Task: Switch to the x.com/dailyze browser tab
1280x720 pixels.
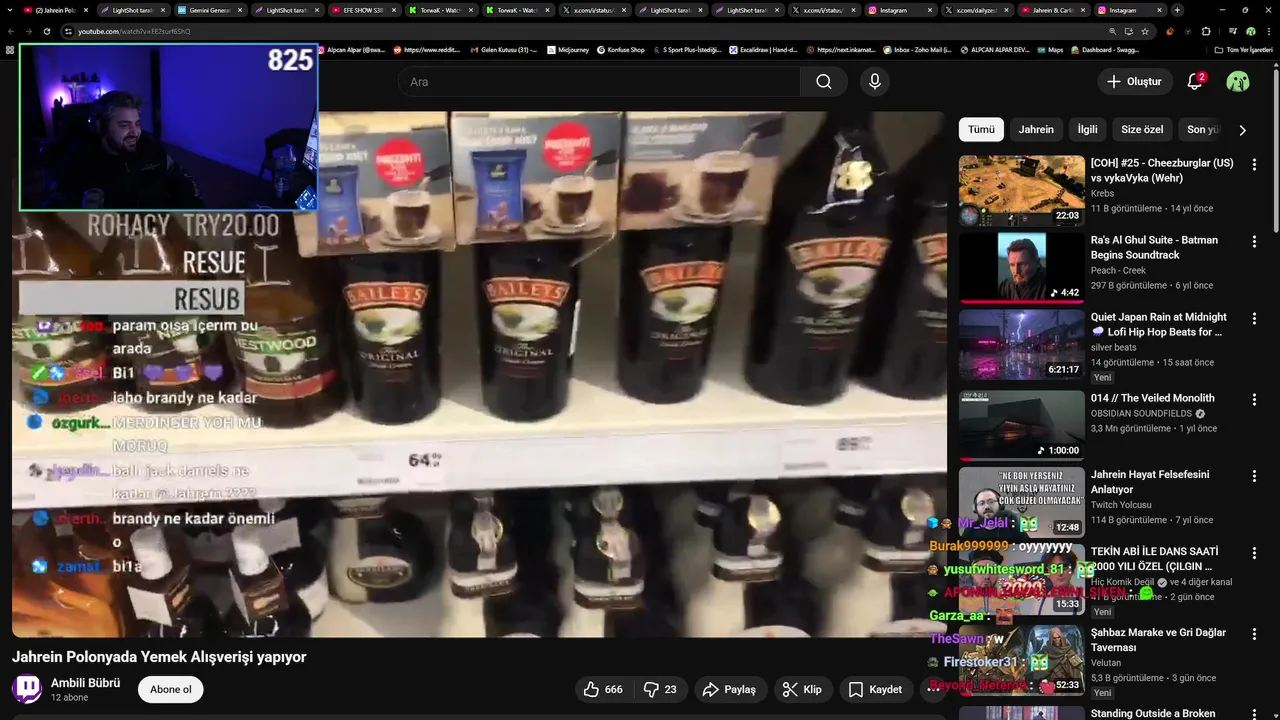Action: (977, 10)
